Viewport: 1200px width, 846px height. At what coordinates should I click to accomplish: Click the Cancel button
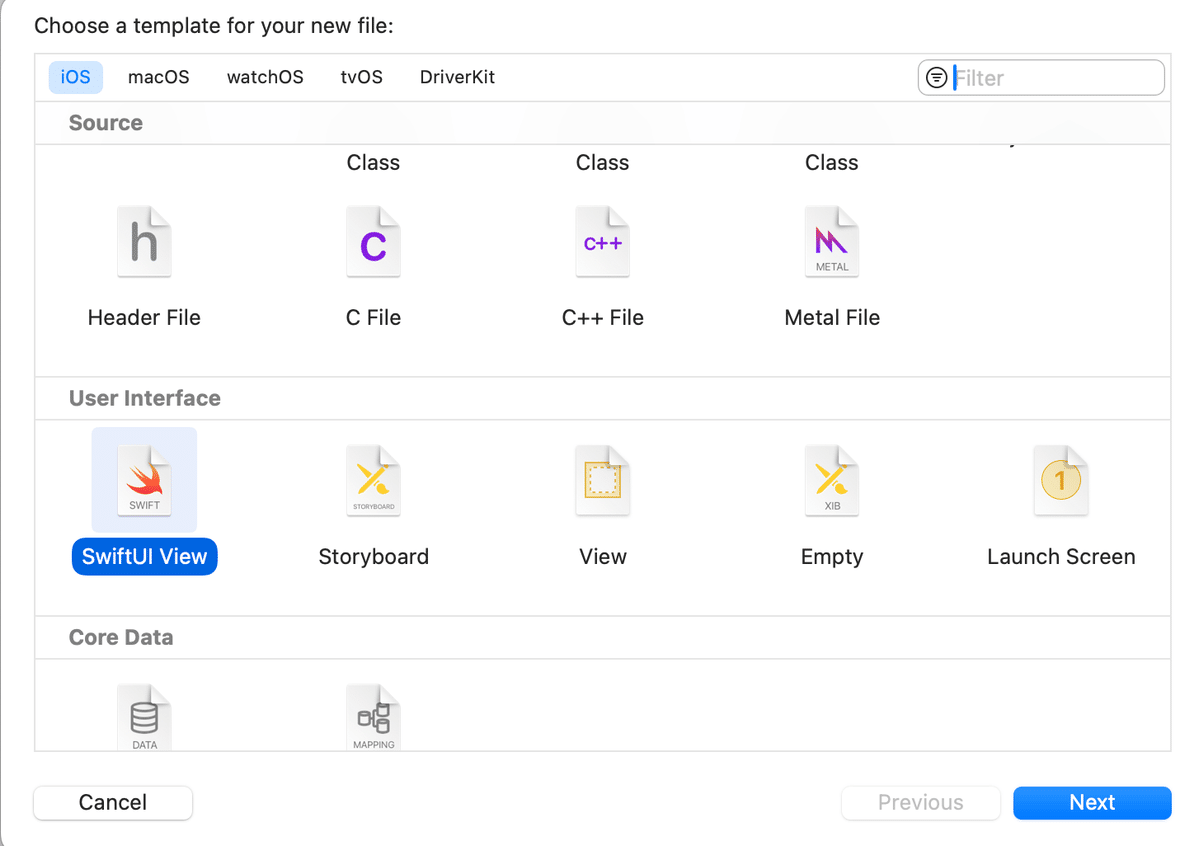pyautogui.click(x=113, y=803)
